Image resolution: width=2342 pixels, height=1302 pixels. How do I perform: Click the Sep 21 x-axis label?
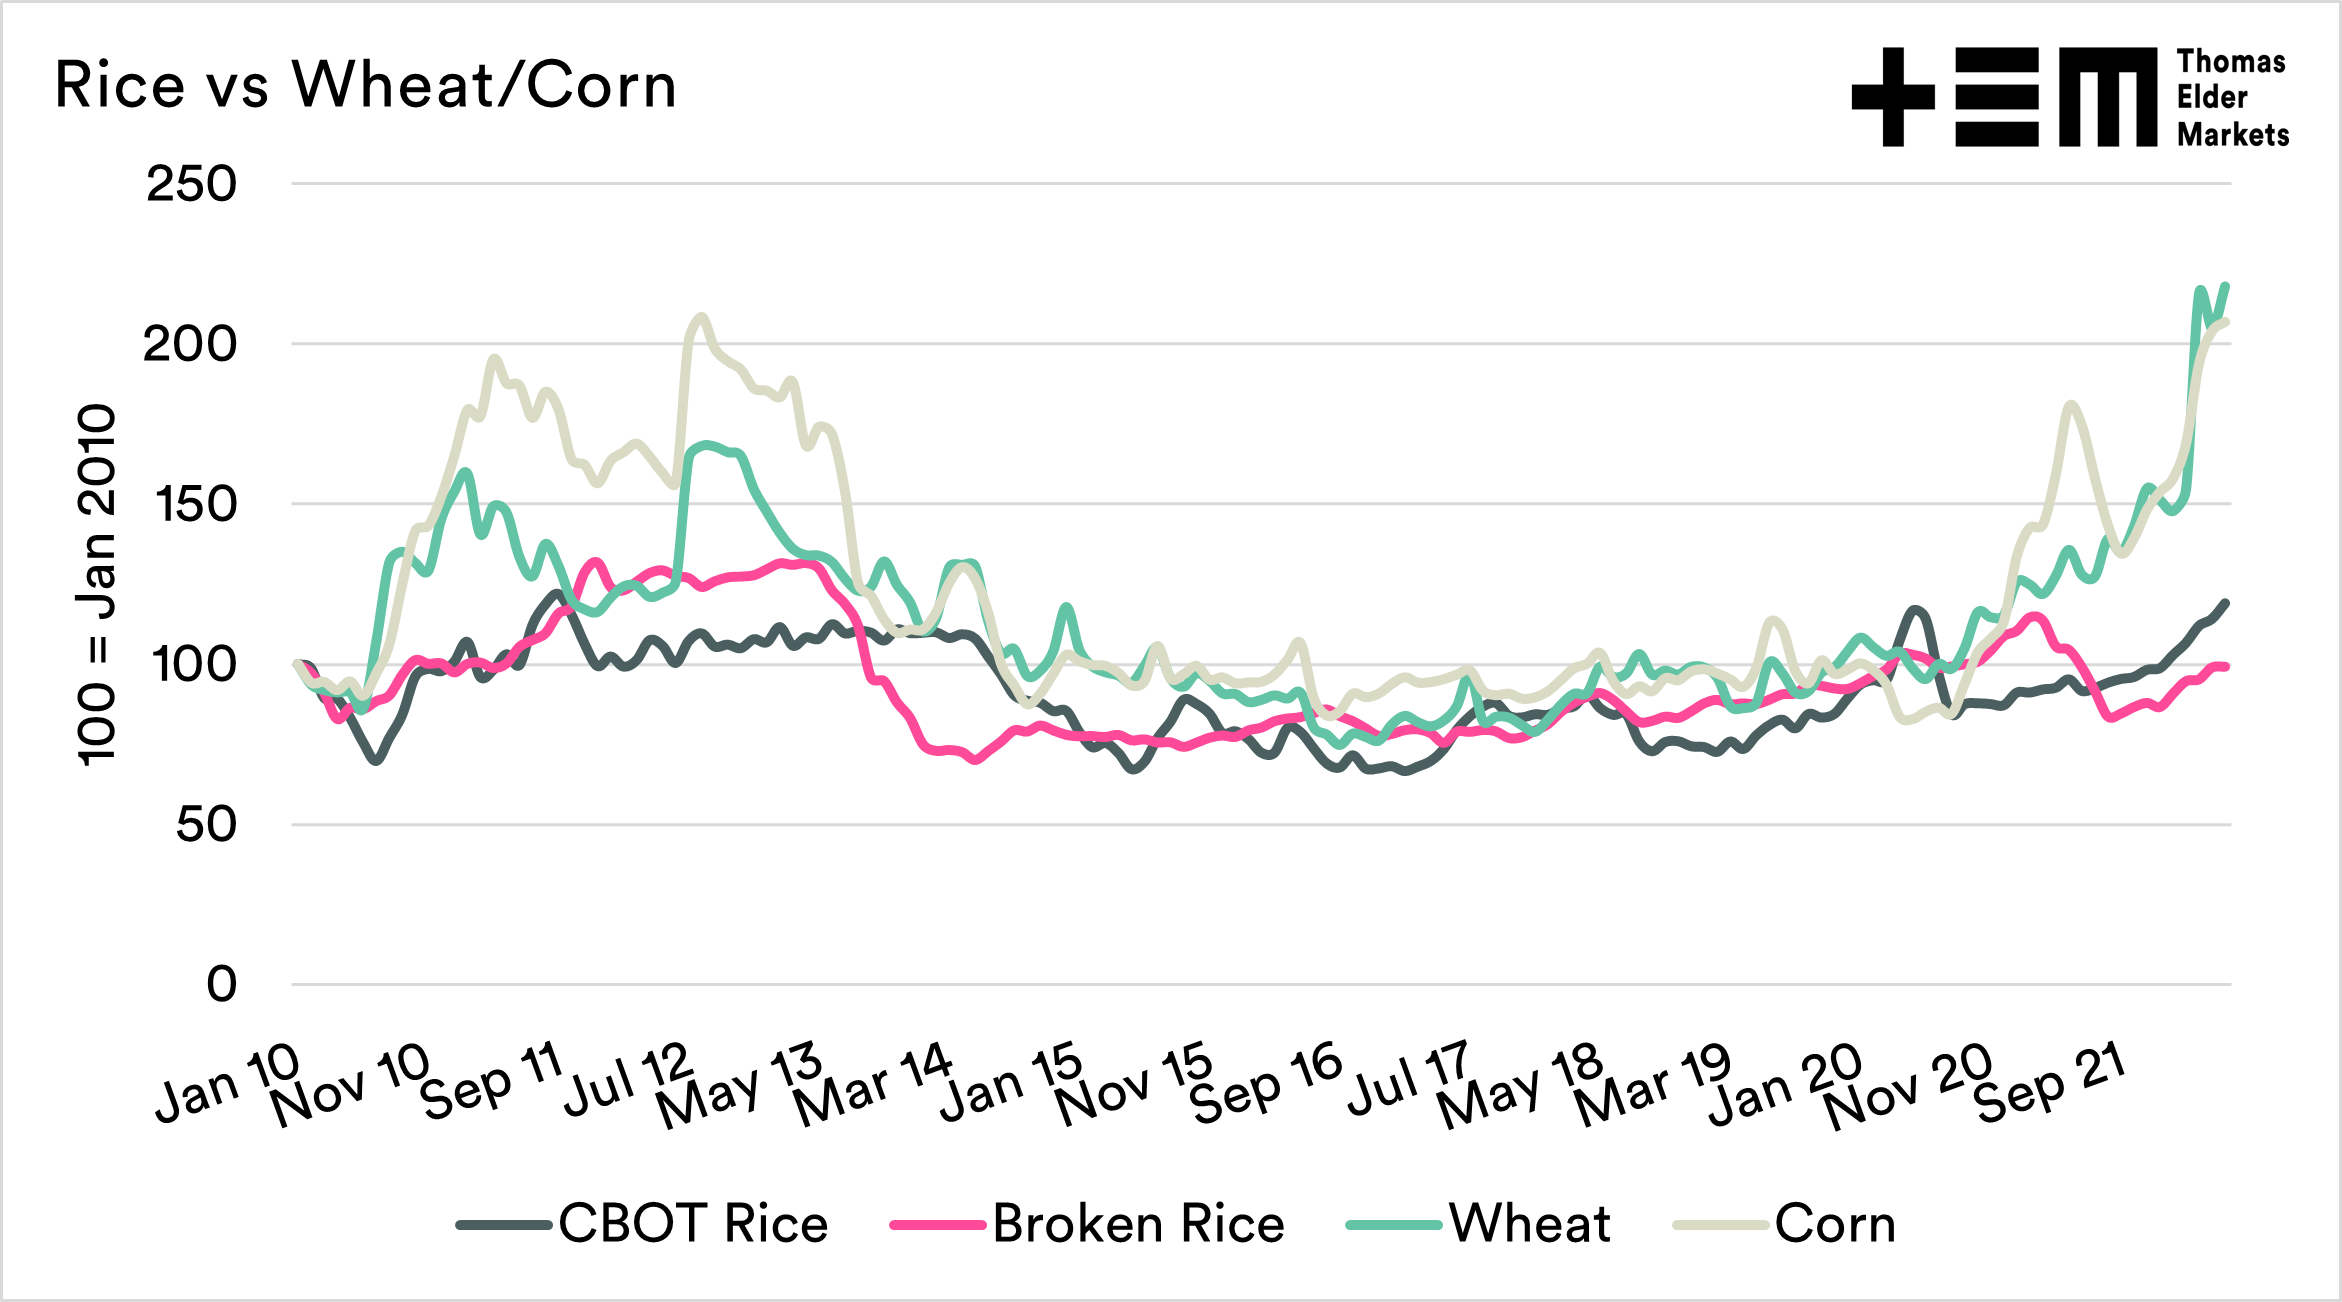pos(2049,1082)
